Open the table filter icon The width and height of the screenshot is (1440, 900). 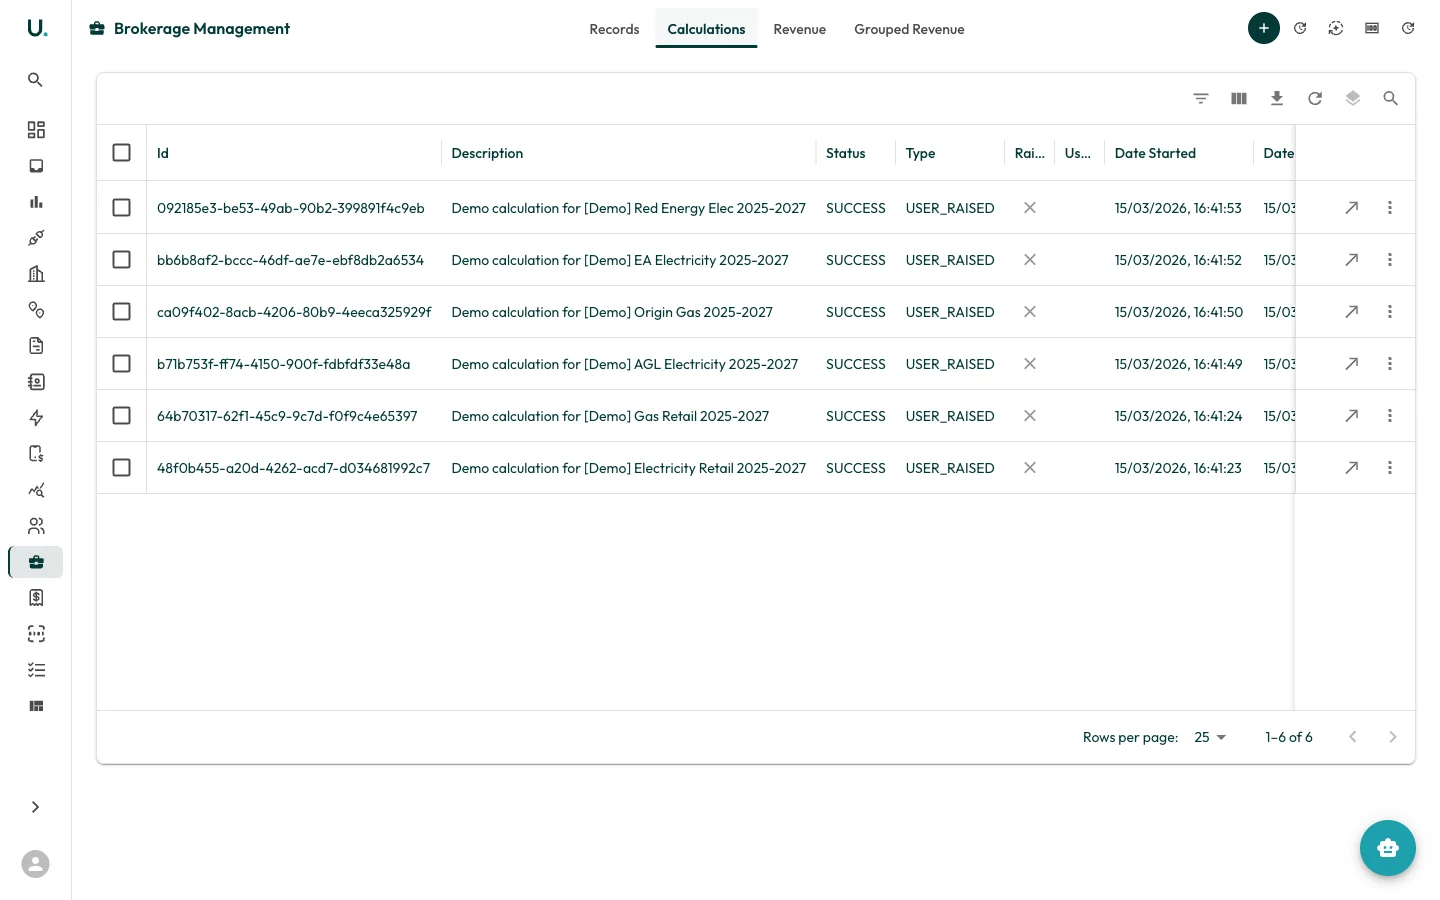[1201, 98]
